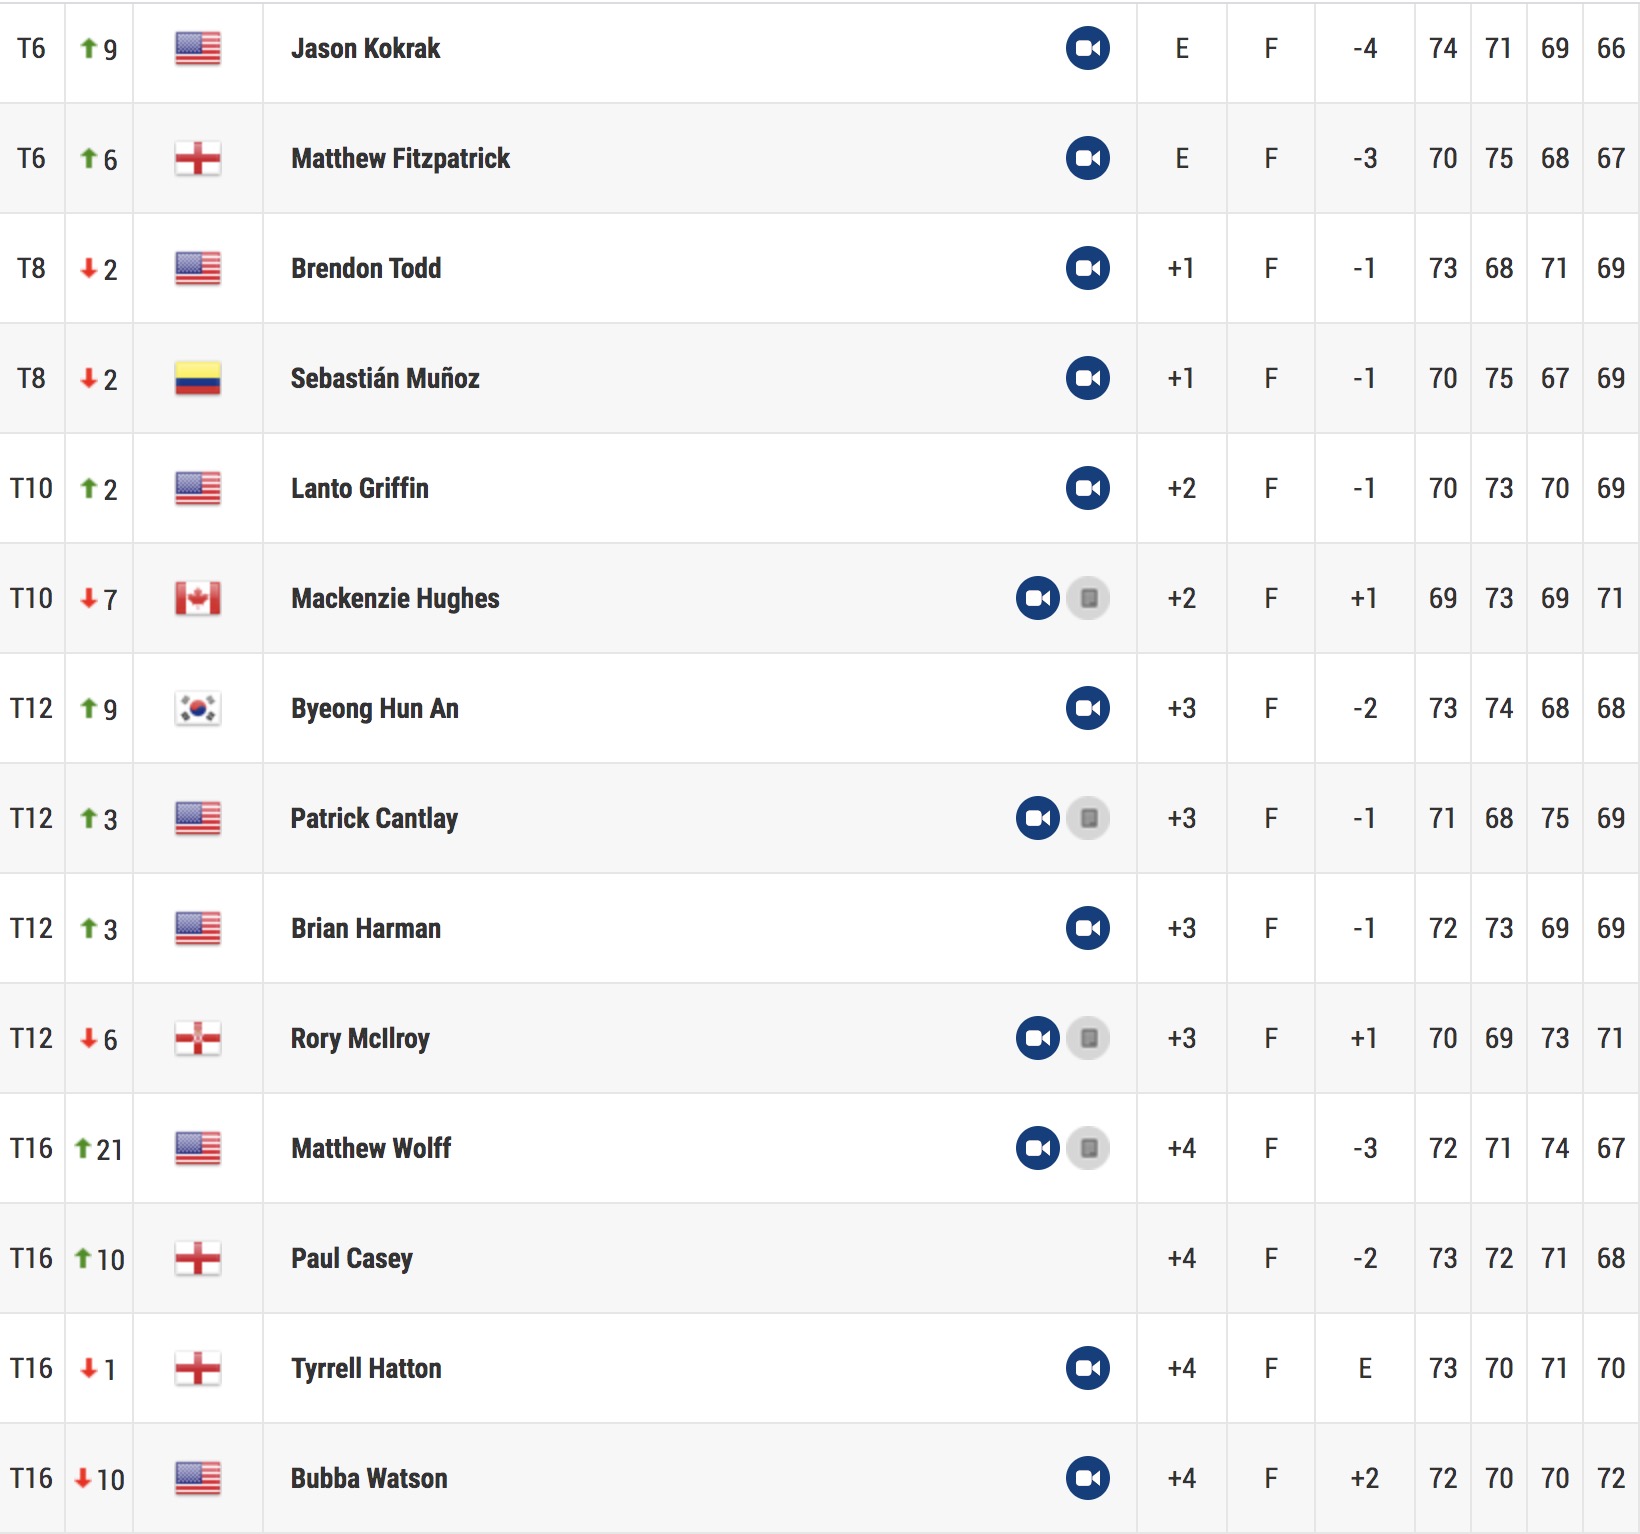
Task: Play Byeong Hun An's video icon
Action: click(x=1088, y=708)
